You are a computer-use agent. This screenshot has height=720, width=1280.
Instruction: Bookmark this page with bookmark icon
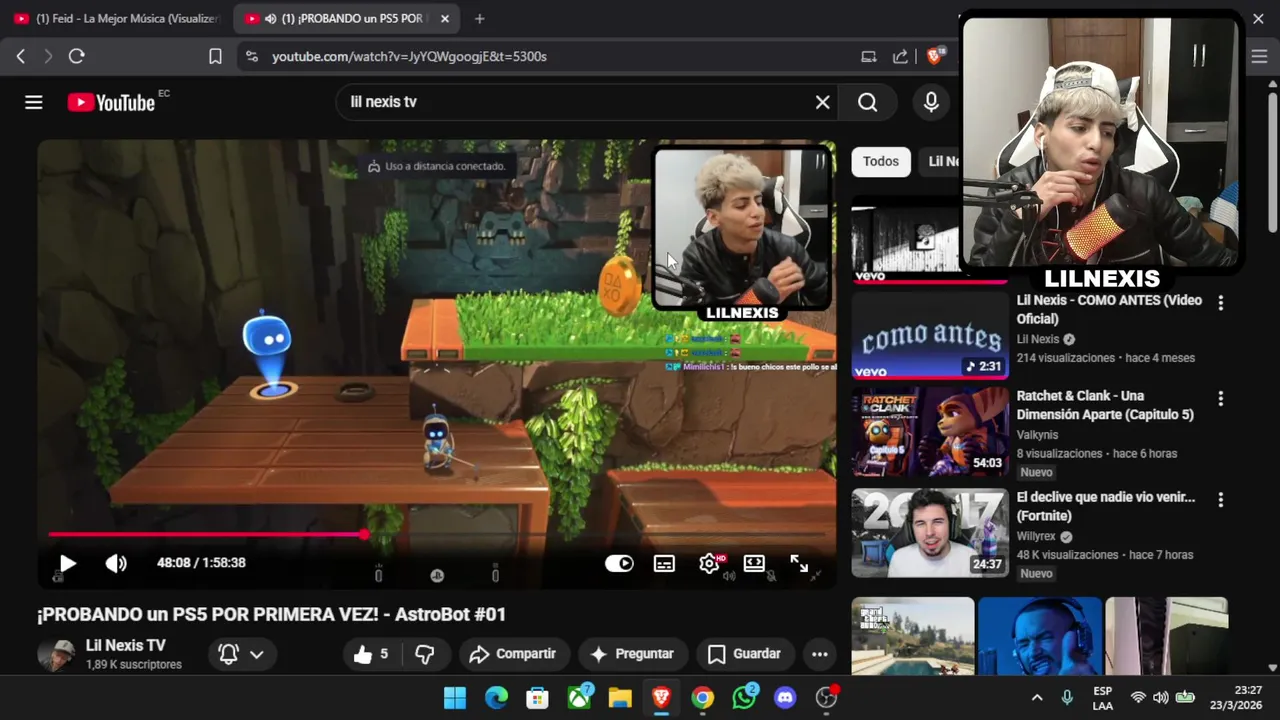click(x=215, y=56)
